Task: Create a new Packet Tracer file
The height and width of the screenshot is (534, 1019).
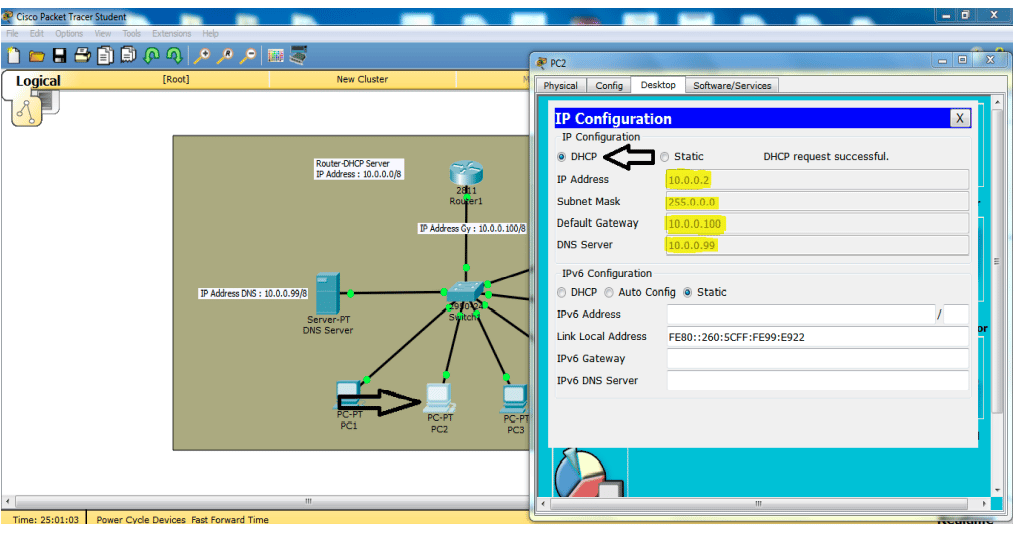Action: [x=14, y=57]
